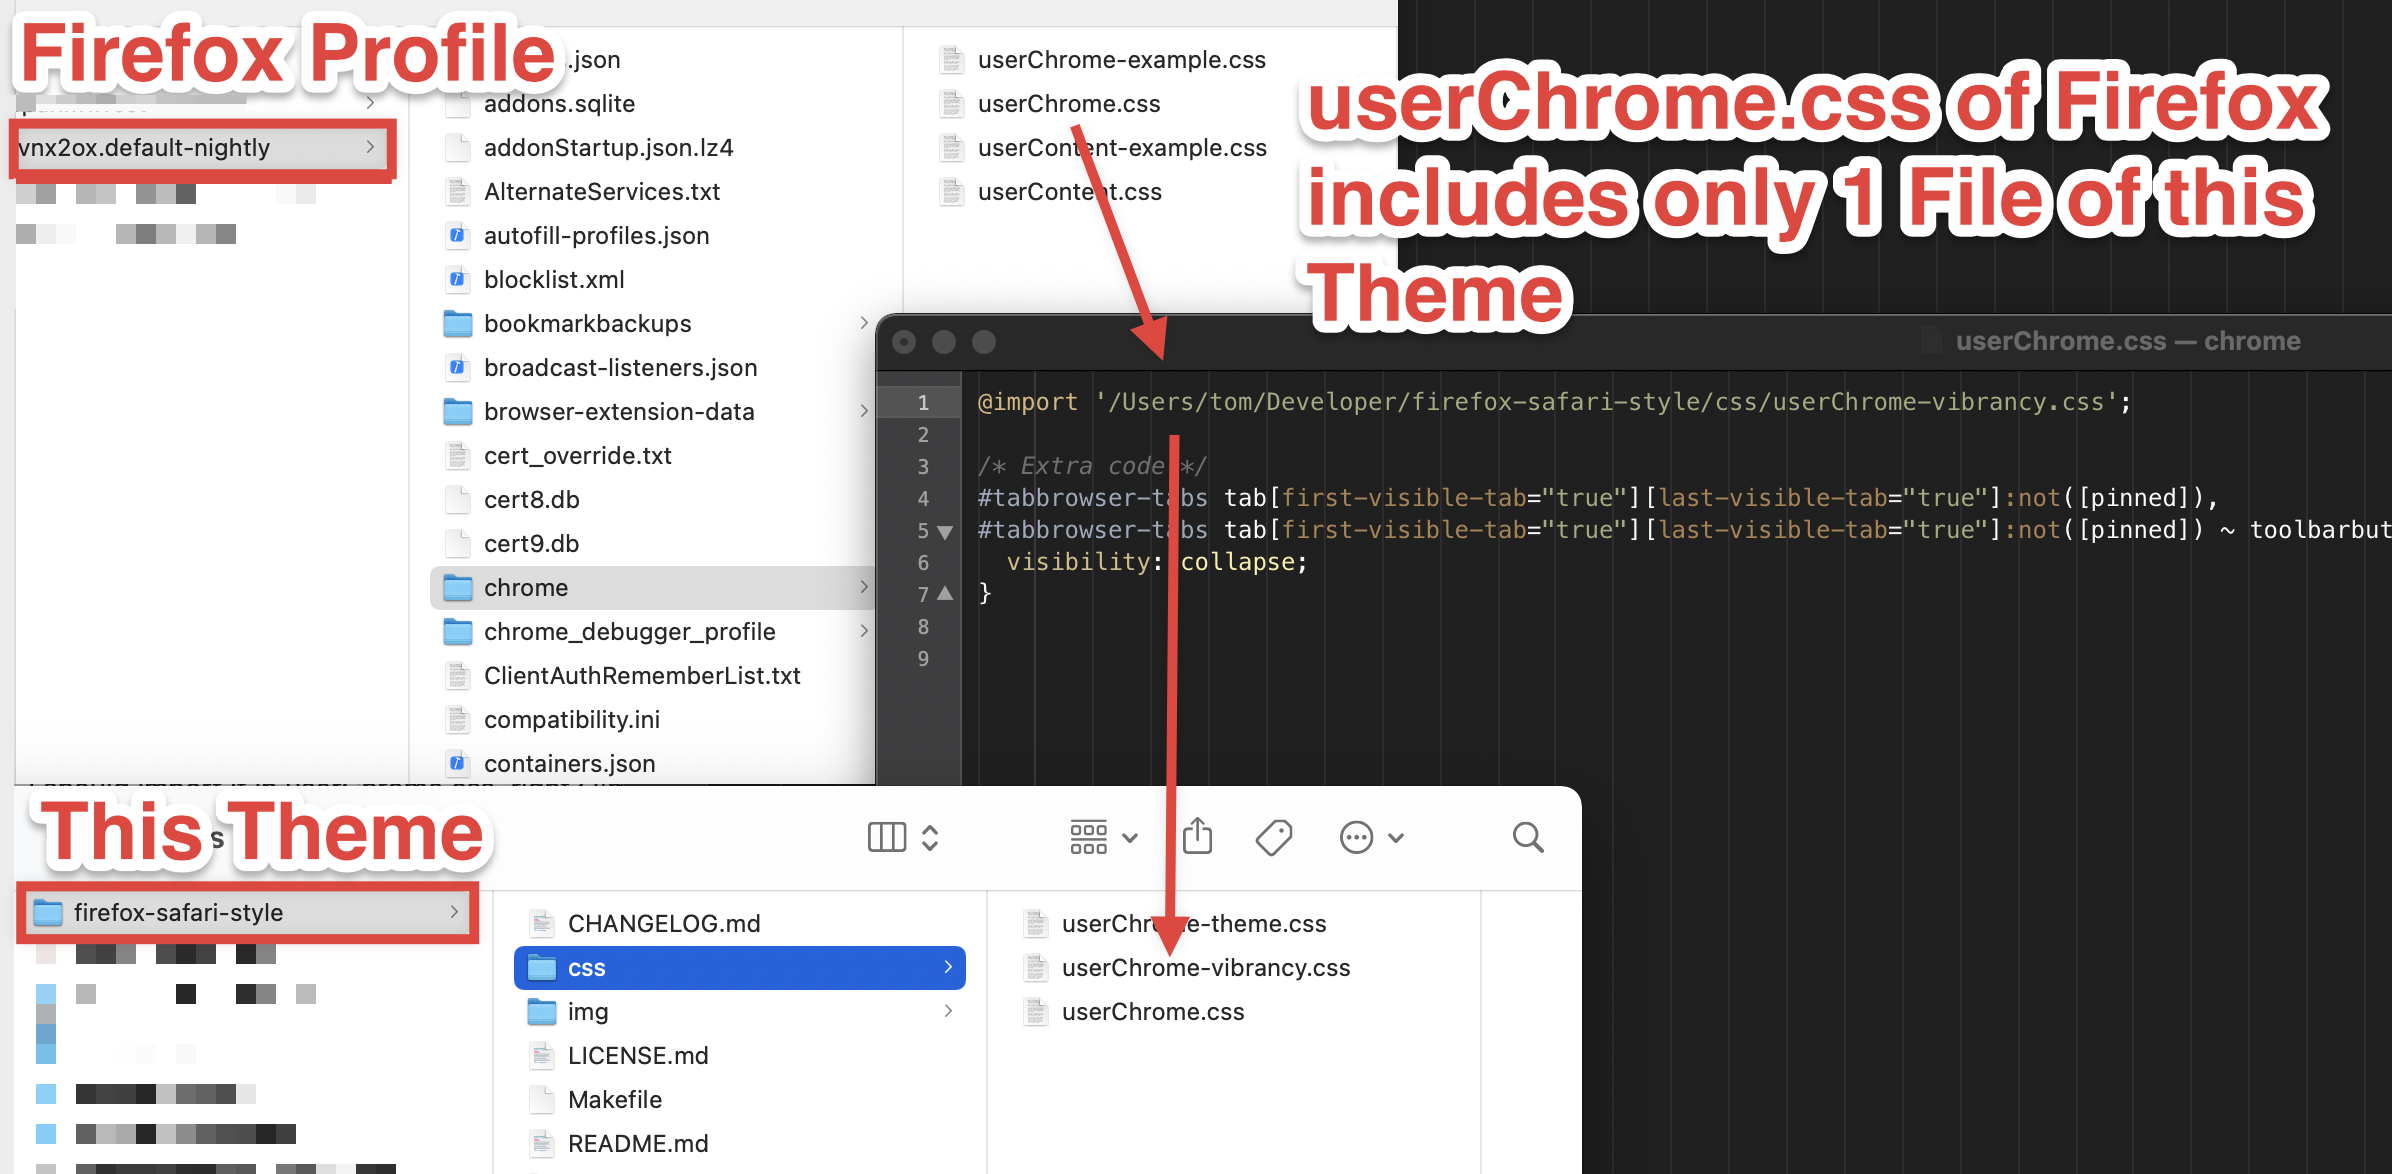
Task: Click the Share icon in Finder toolbar
Action: (x=1197, y=836)
